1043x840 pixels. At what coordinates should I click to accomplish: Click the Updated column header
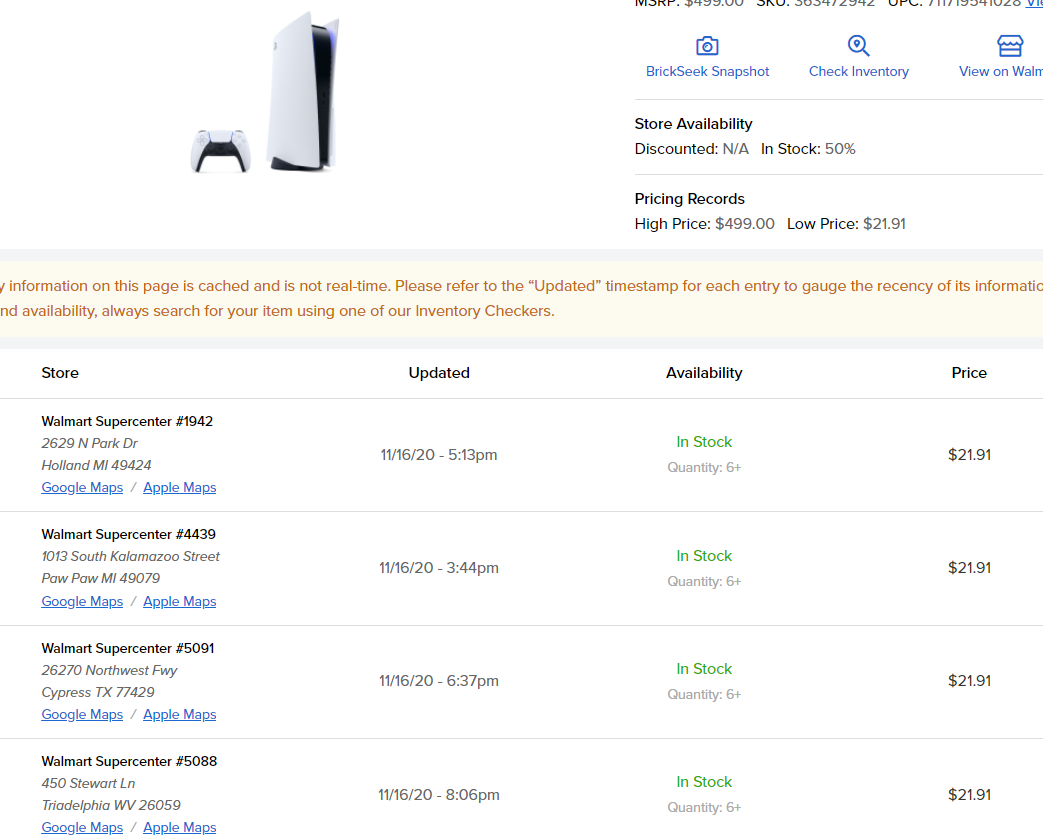[439, 373]
